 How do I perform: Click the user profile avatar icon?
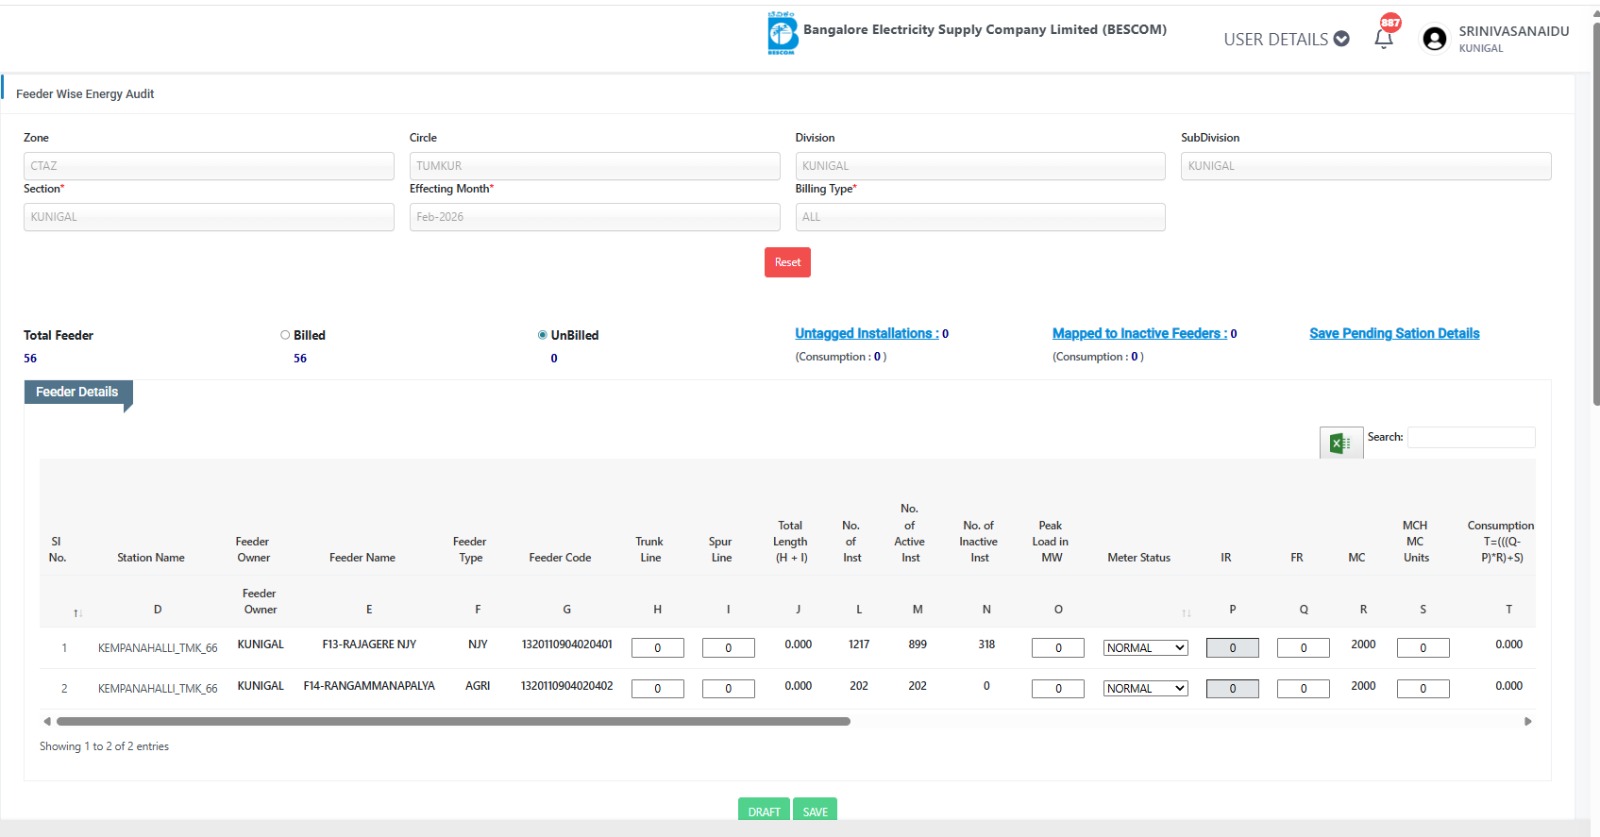pyautogui.click(x=1434, y=39)
